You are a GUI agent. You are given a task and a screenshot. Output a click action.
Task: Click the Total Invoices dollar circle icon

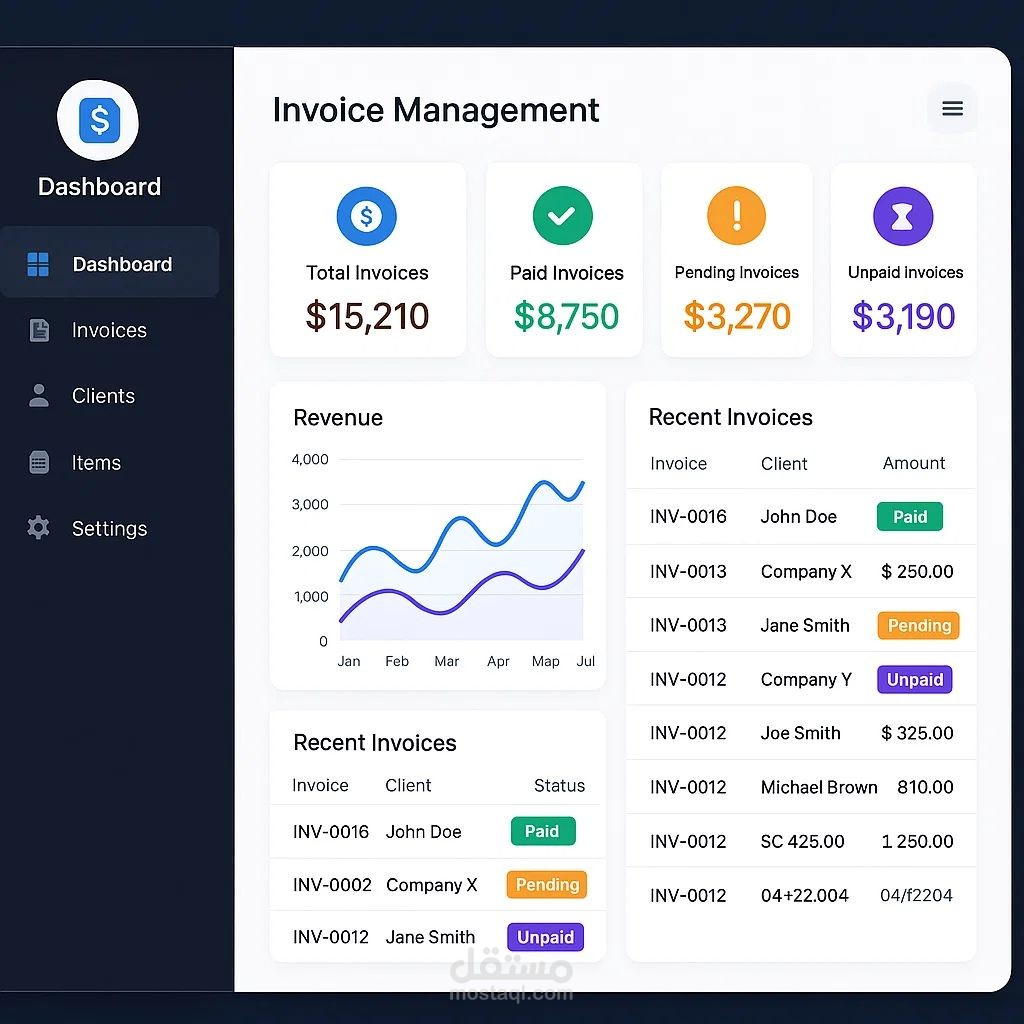pyautogui.click(x=367, y=216)
